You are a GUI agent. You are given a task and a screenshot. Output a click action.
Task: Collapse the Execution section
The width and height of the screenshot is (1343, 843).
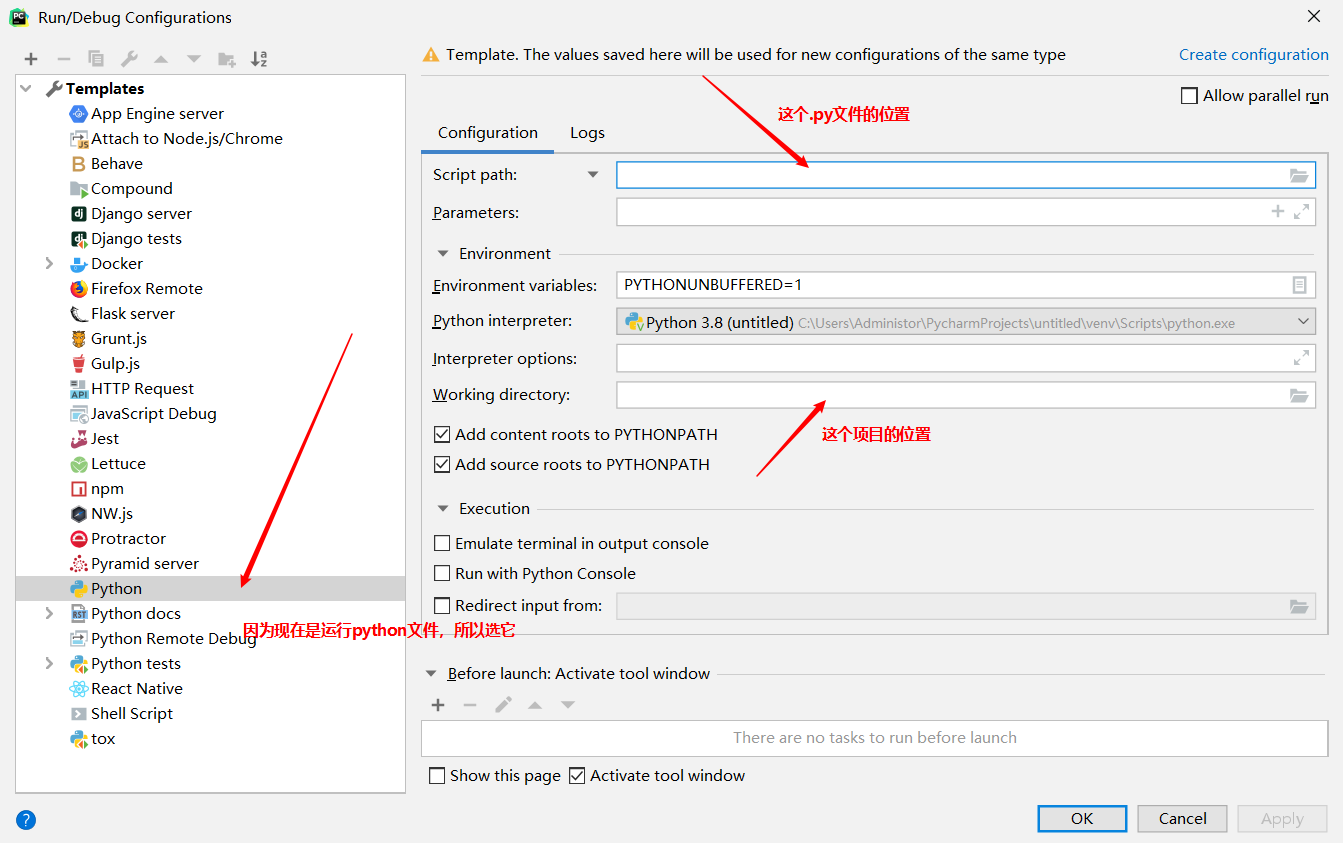click(442, 509)
